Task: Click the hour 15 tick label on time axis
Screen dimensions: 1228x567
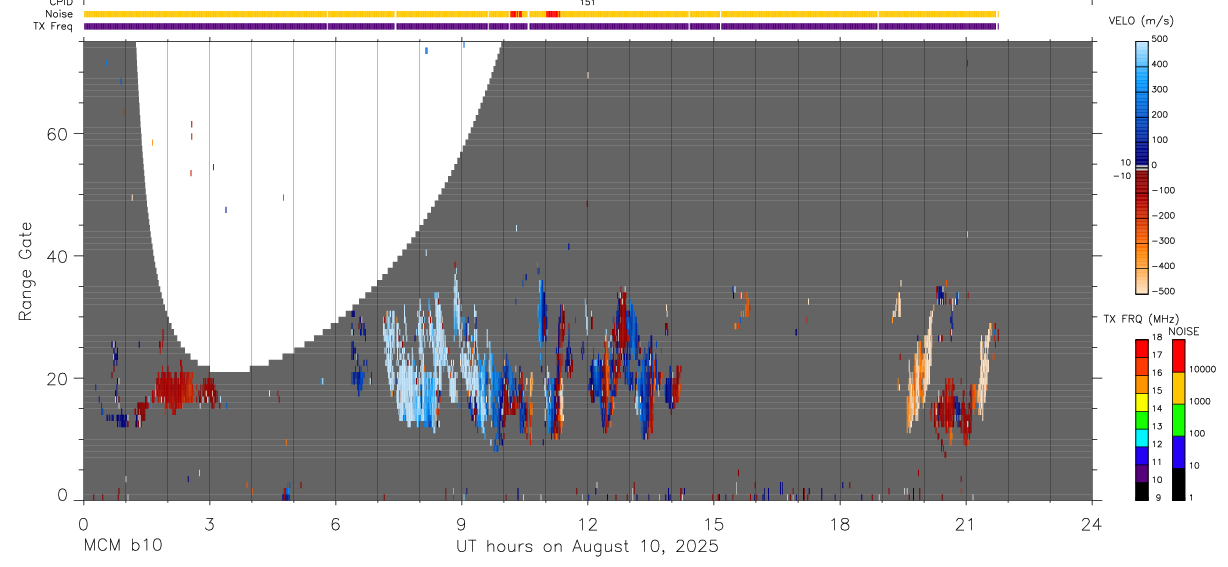Action: (x=714, y=523)
